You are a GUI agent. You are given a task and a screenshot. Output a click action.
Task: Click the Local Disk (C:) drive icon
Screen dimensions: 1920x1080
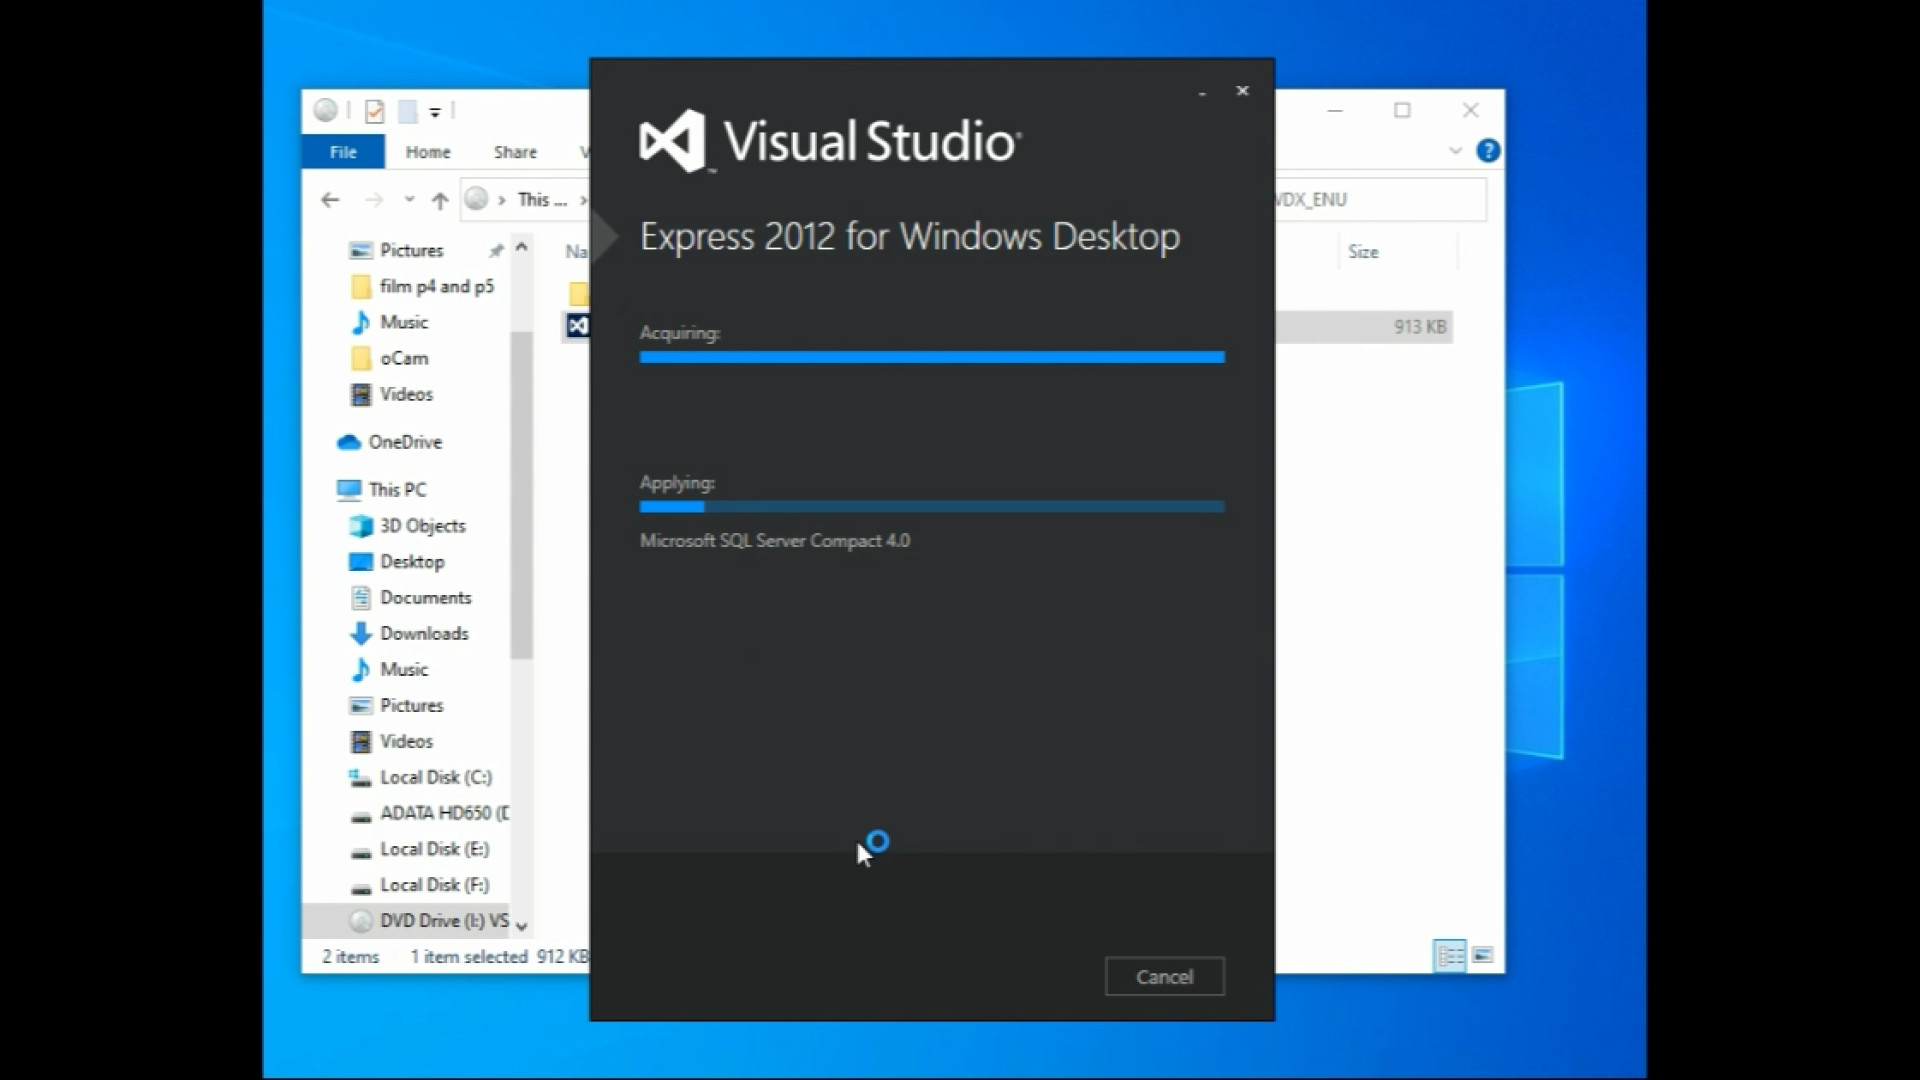click(360, 778)
